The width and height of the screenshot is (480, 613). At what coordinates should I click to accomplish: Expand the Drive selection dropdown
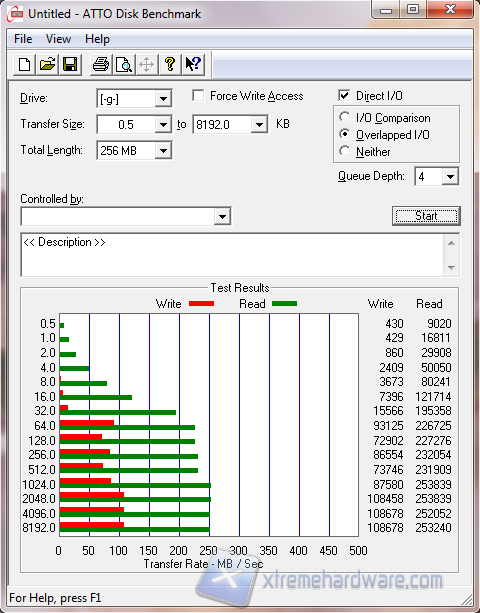pos(163,99)
